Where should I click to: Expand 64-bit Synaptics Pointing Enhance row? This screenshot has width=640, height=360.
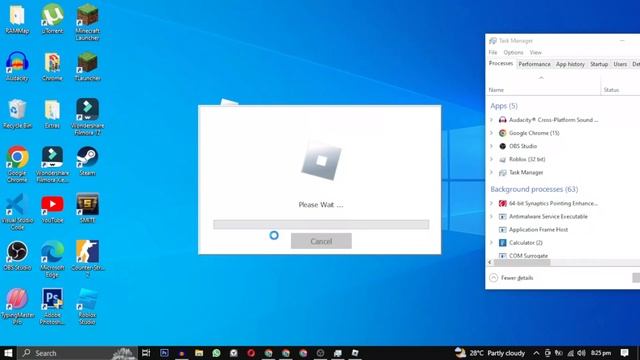point(491,203)
